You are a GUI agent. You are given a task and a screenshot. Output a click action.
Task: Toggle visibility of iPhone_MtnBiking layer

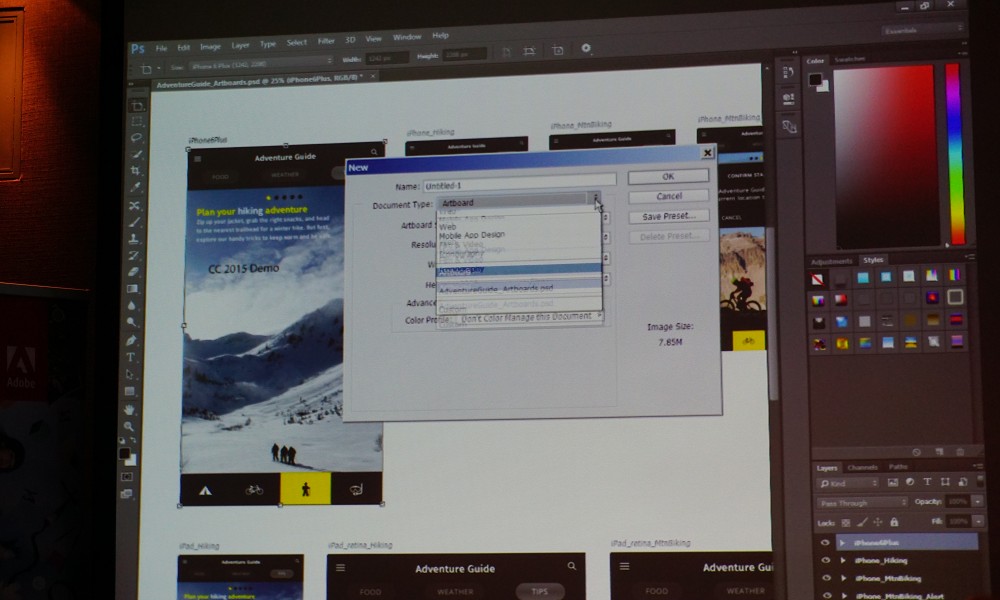825,579
